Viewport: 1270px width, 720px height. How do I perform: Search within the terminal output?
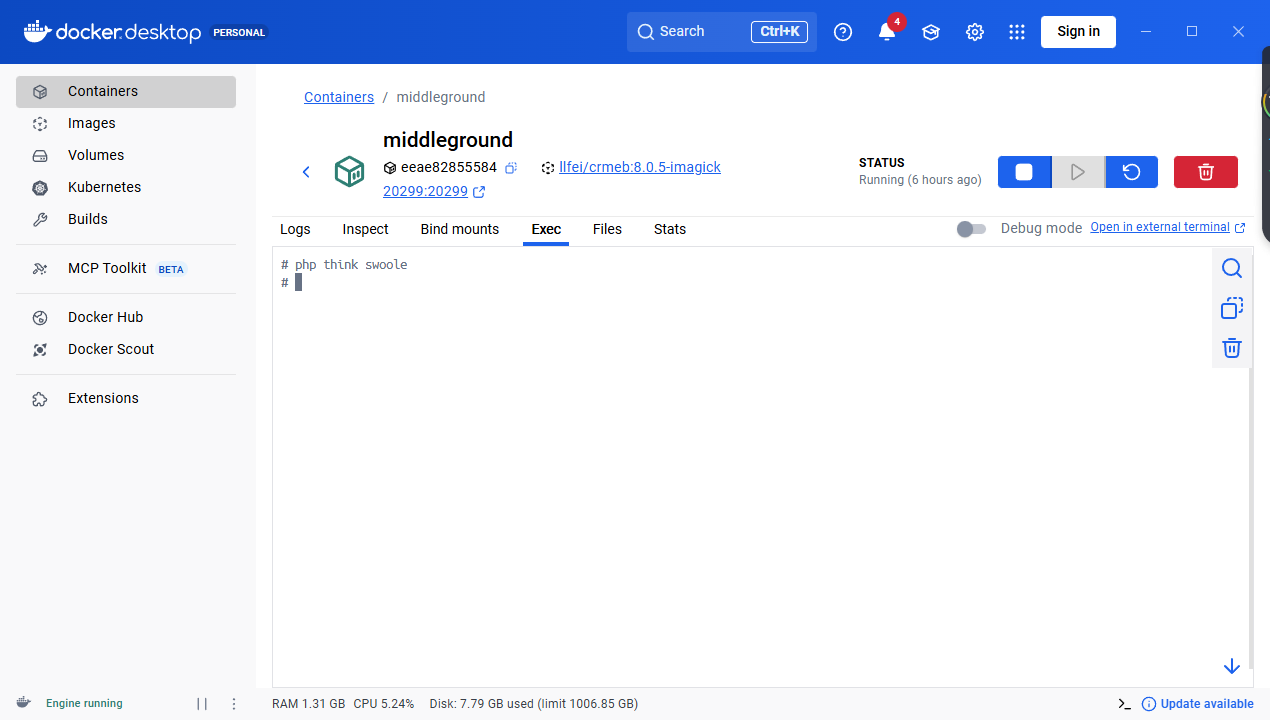point(1231,268)
